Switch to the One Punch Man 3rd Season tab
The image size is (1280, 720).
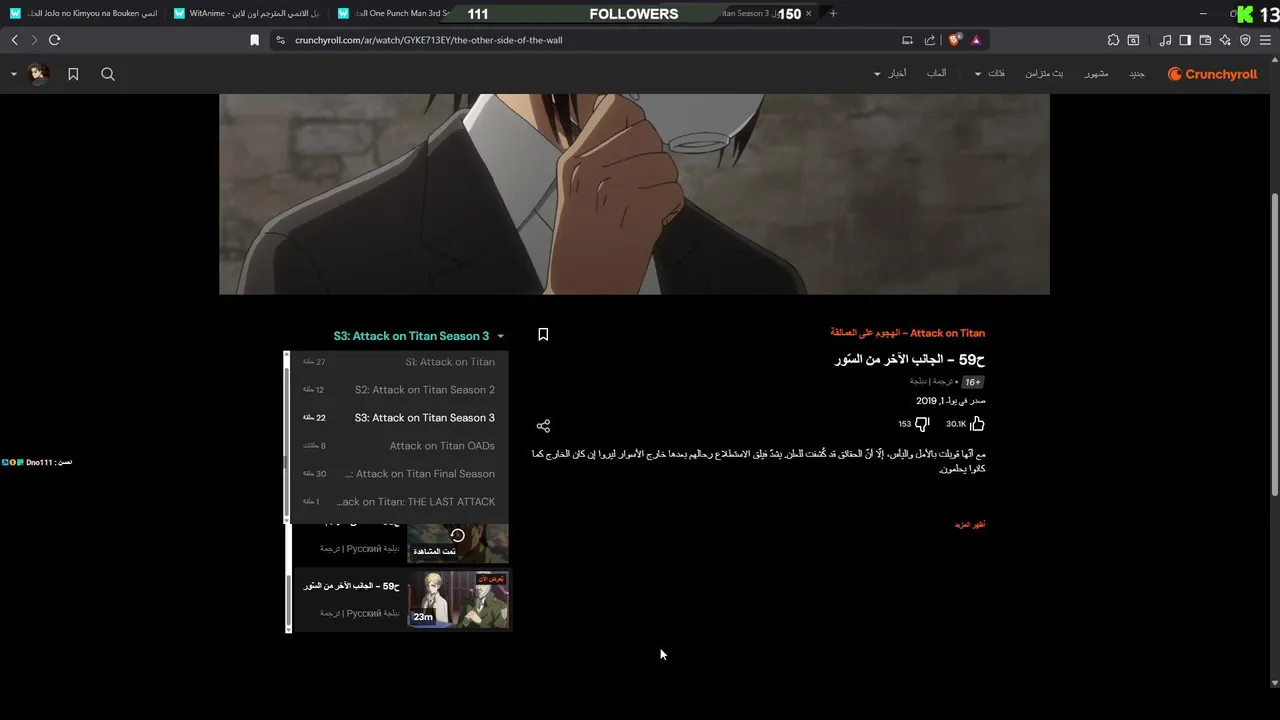[x=395, y=14]
